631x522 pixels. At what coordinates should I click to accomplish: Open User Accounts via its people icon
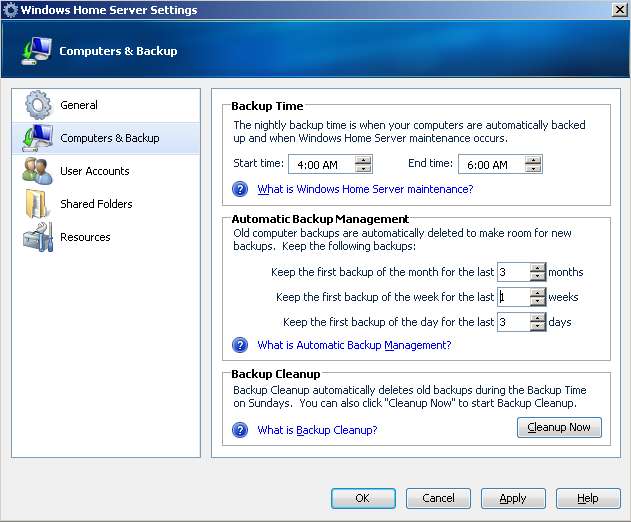[x=37, y=171]
